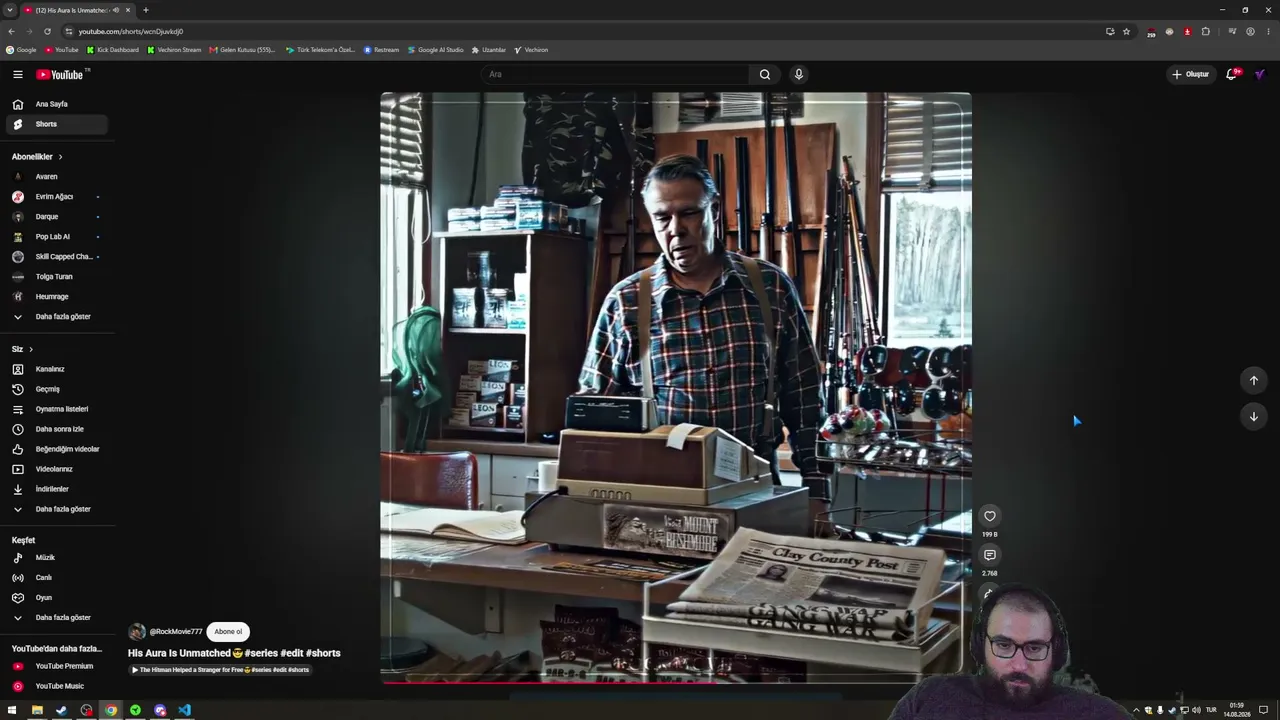Image resolution: width=1280 pixels, height=720 pixels.
Task: Click the search magnifier button
Action: 765,74
